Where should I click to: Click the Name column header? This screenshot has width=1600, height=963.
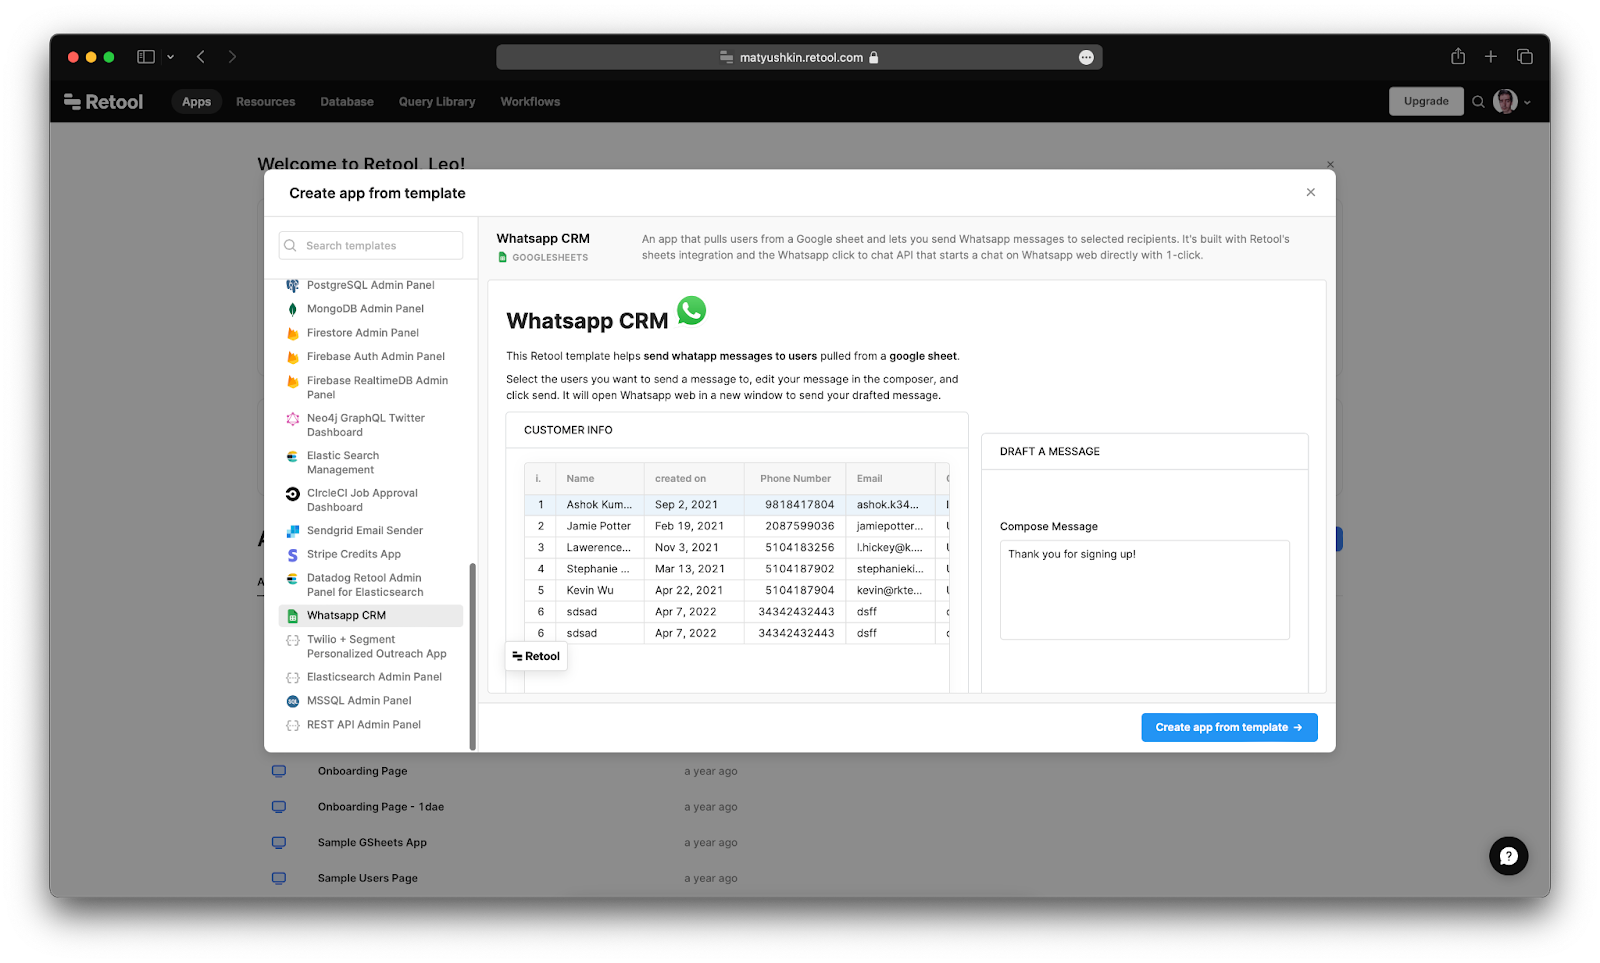coord(599,479)
